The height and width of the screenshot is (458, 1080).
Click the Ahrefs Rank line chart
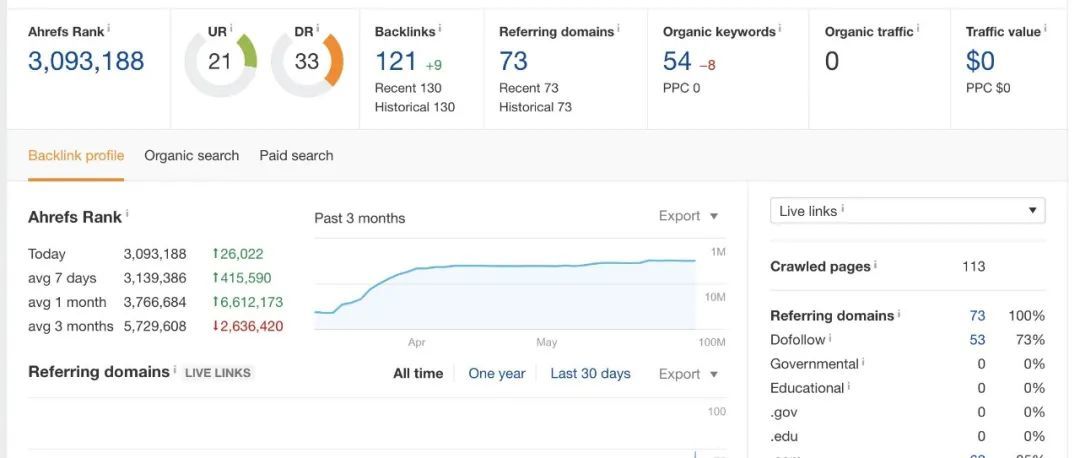(505, 290)
